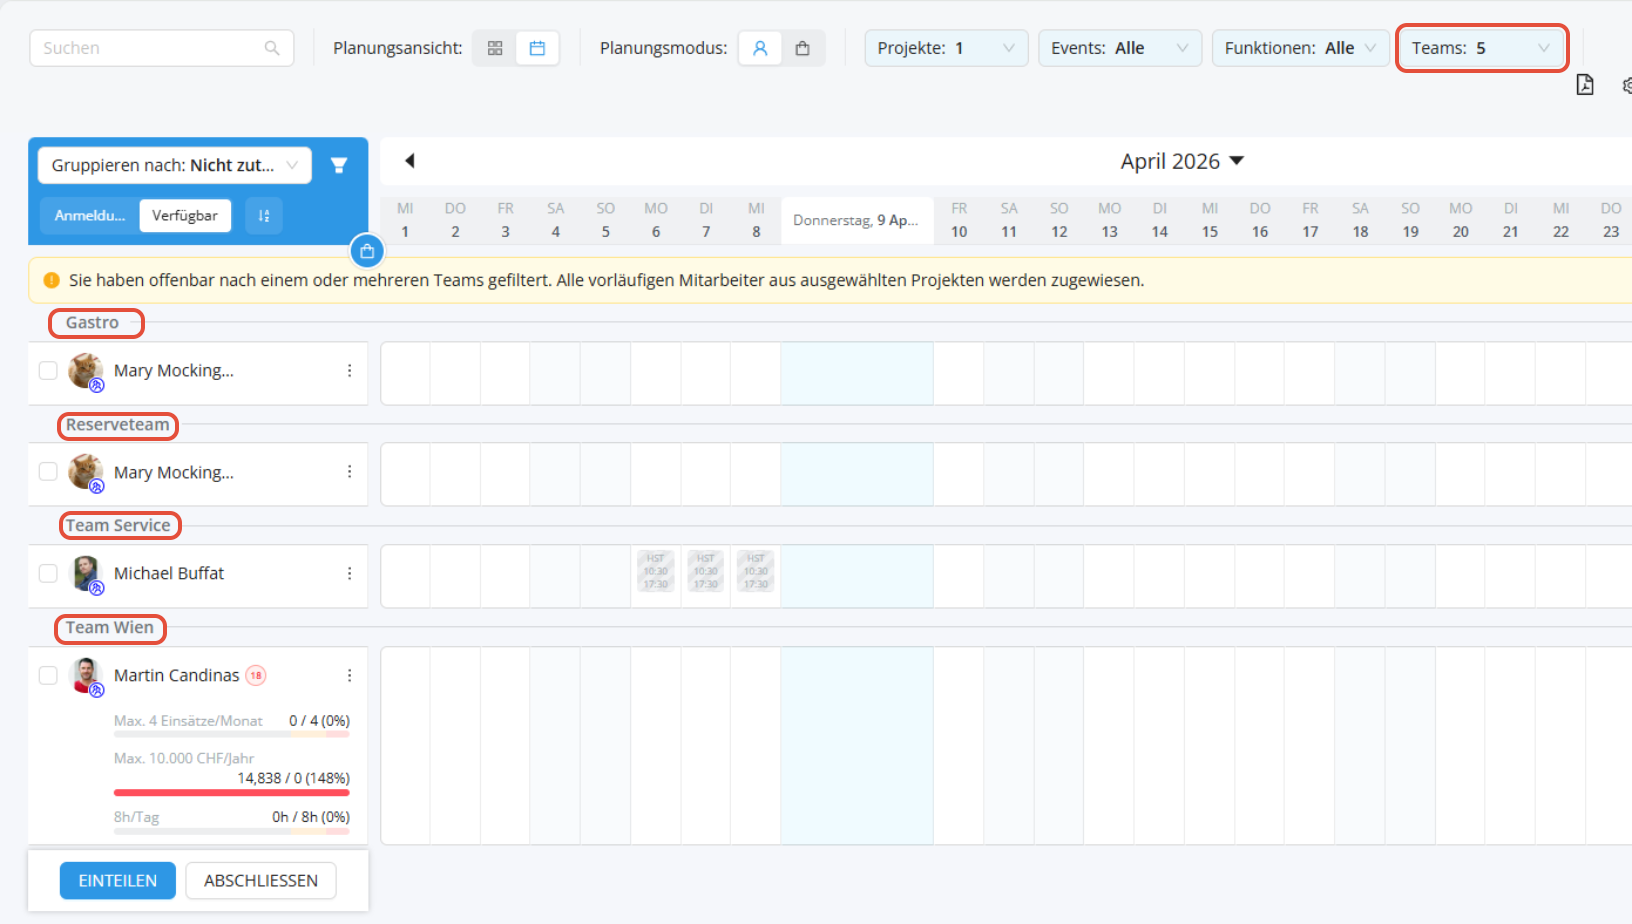
Task: Tick checkbox for Michael Buffat
Action: 48,573
